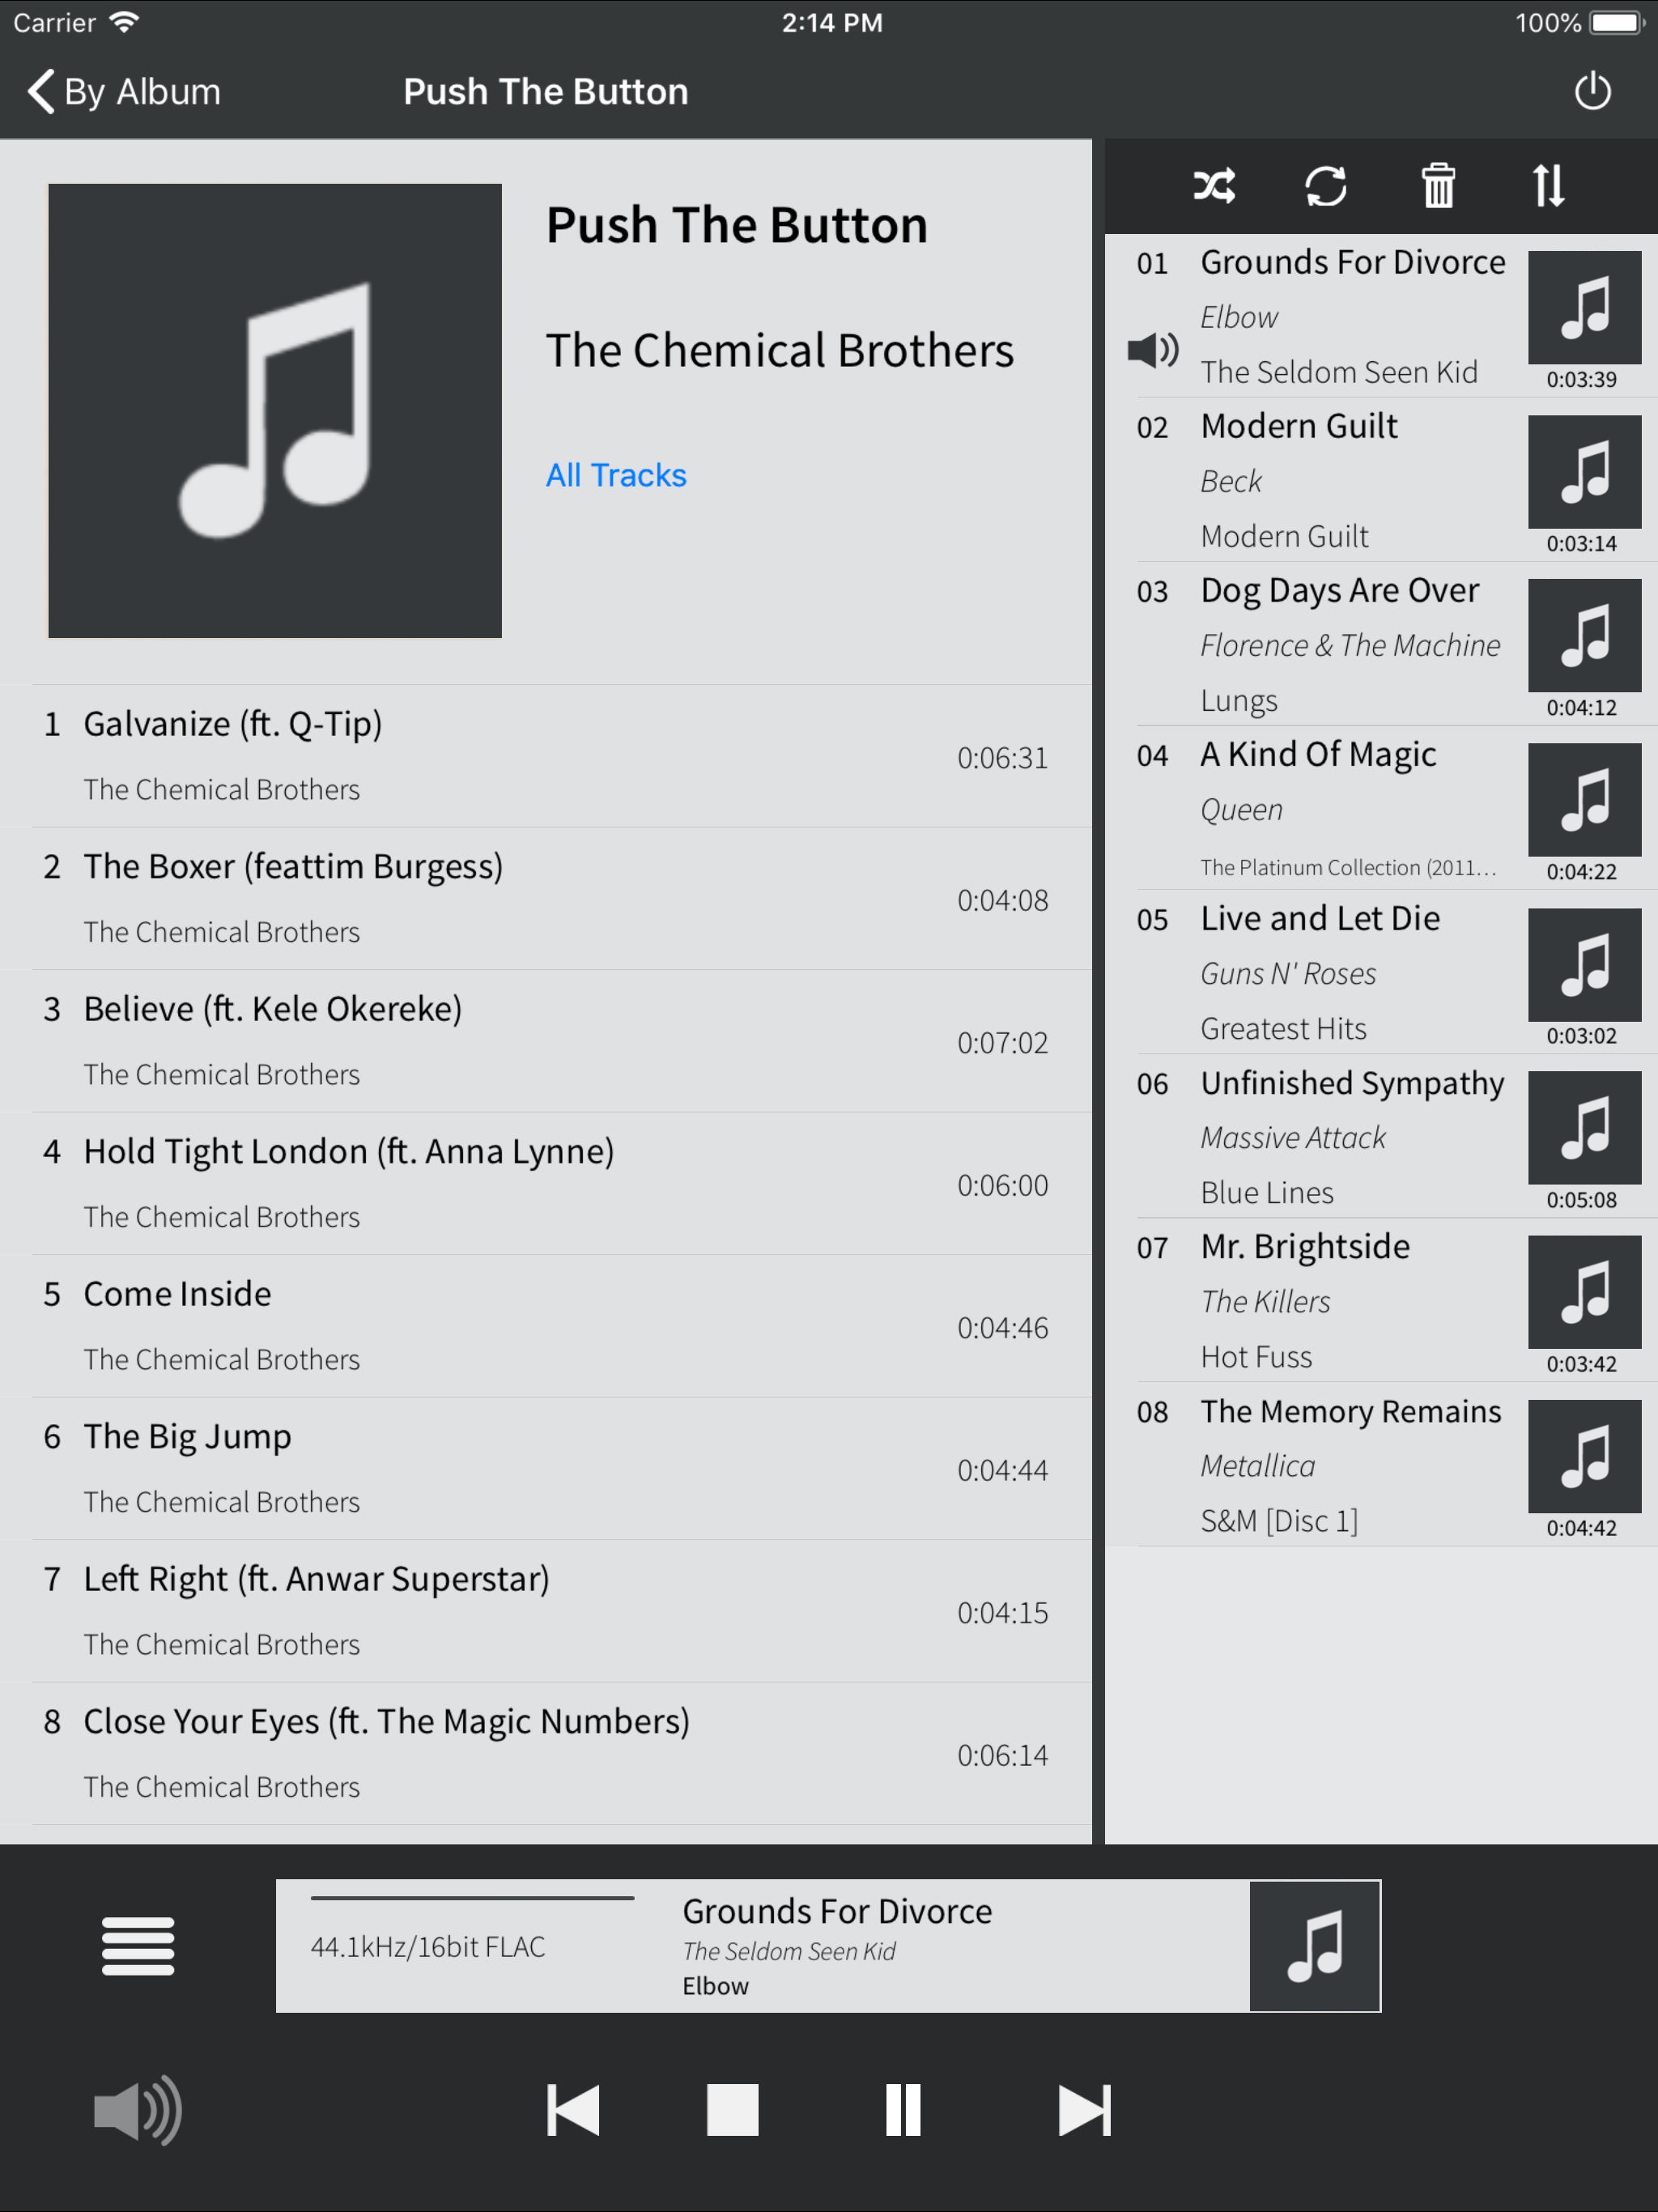This screenshot has width=1658, height=2212.
Task: Skip to the next track
Action: pyautogui.click(x=1085, y=2110)
